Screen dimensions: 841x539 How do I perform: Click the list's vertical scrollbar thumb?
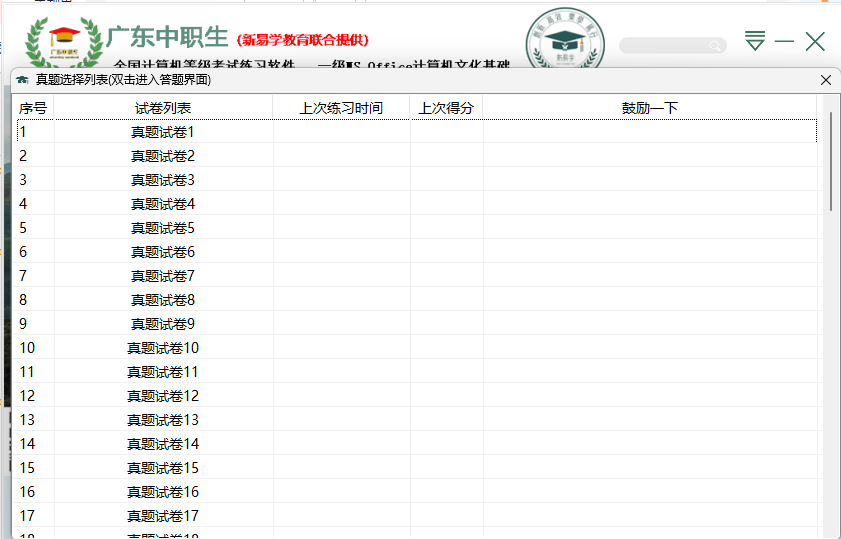click(x=831, y=161)
